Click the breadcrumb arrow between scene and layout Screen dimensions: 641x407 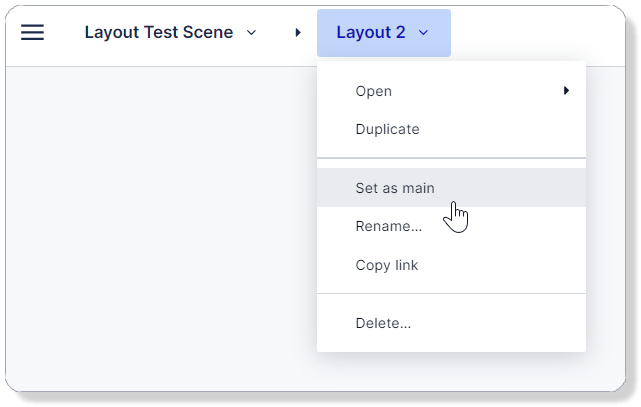298,33
